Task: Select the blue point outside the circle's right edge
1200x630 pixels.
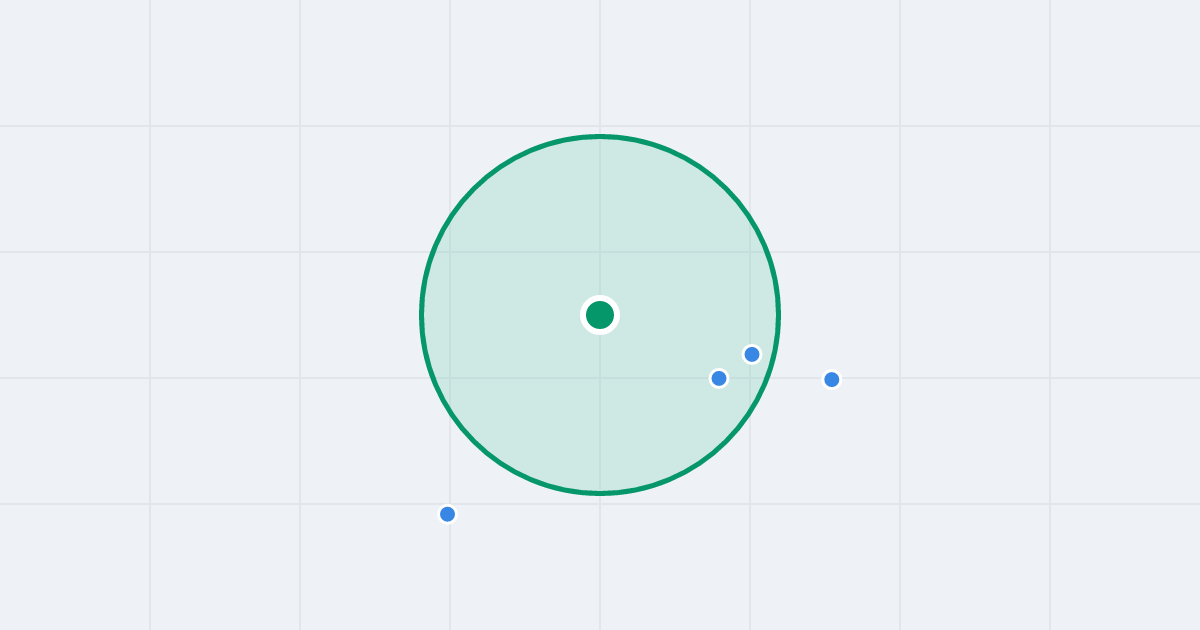Action: click(x=832, y=379)
